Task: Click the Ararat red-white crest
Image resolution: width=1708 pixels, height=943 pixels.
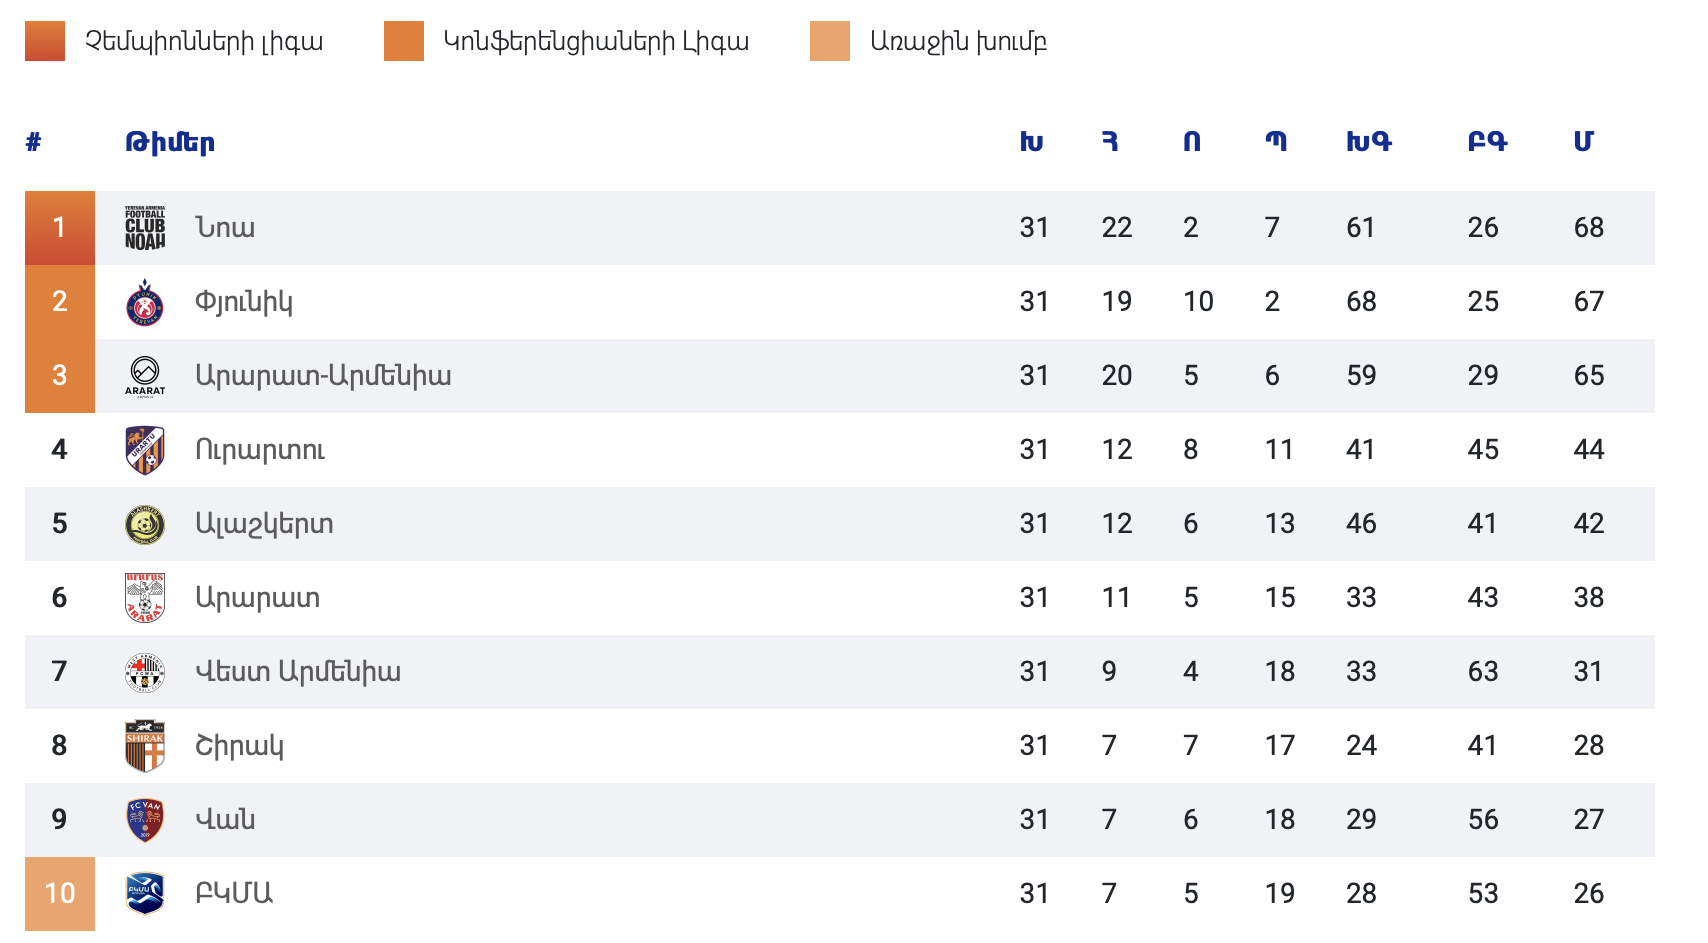Action: click(x=145, y=598)
